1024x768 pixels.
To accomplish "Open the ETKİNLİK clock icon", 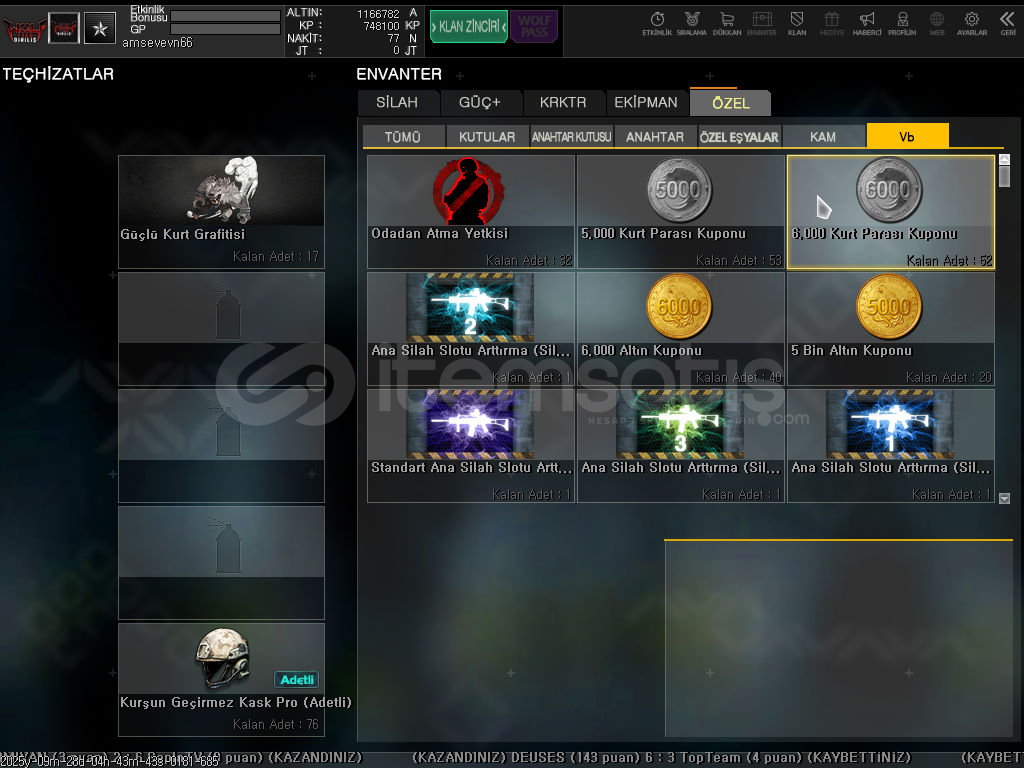I will [657, 24].
